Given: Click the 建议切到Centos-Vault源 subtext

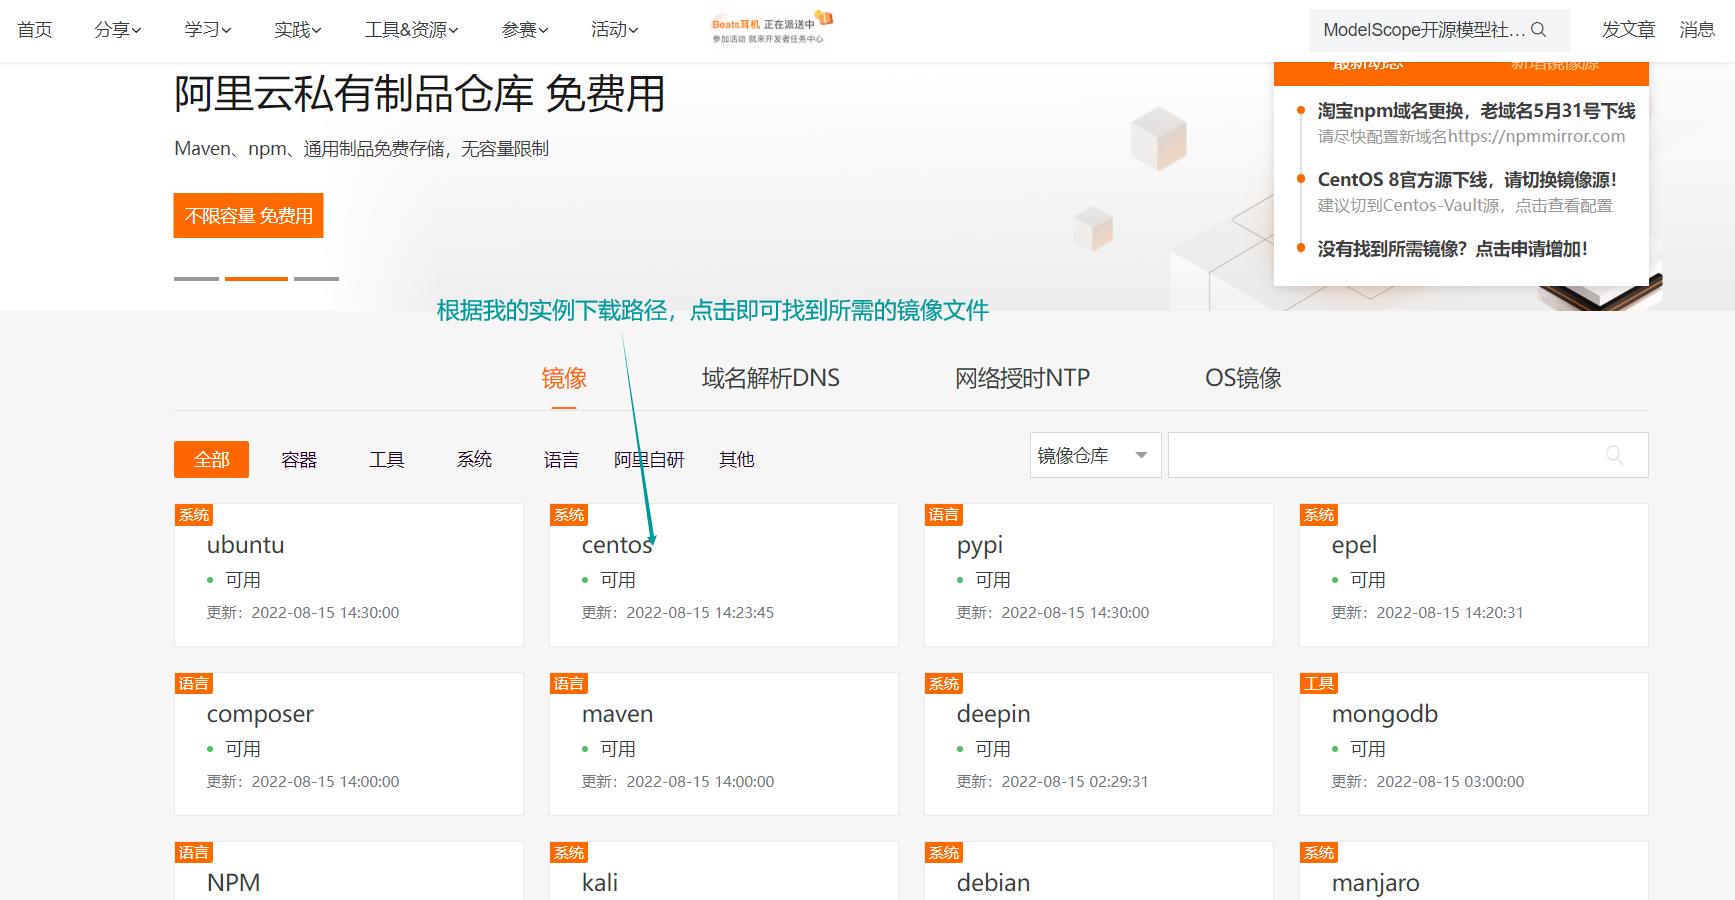Looking at the screenshot, I should [x=1465, y=206].
